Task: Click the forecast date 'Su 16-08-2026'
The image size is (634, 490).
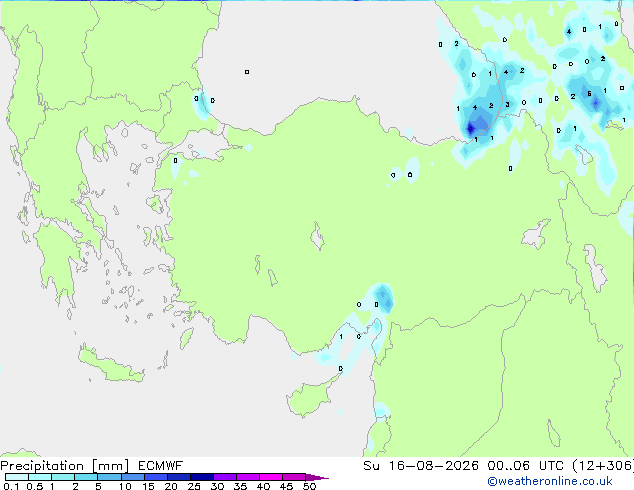Action: click(x=421, y=466)
